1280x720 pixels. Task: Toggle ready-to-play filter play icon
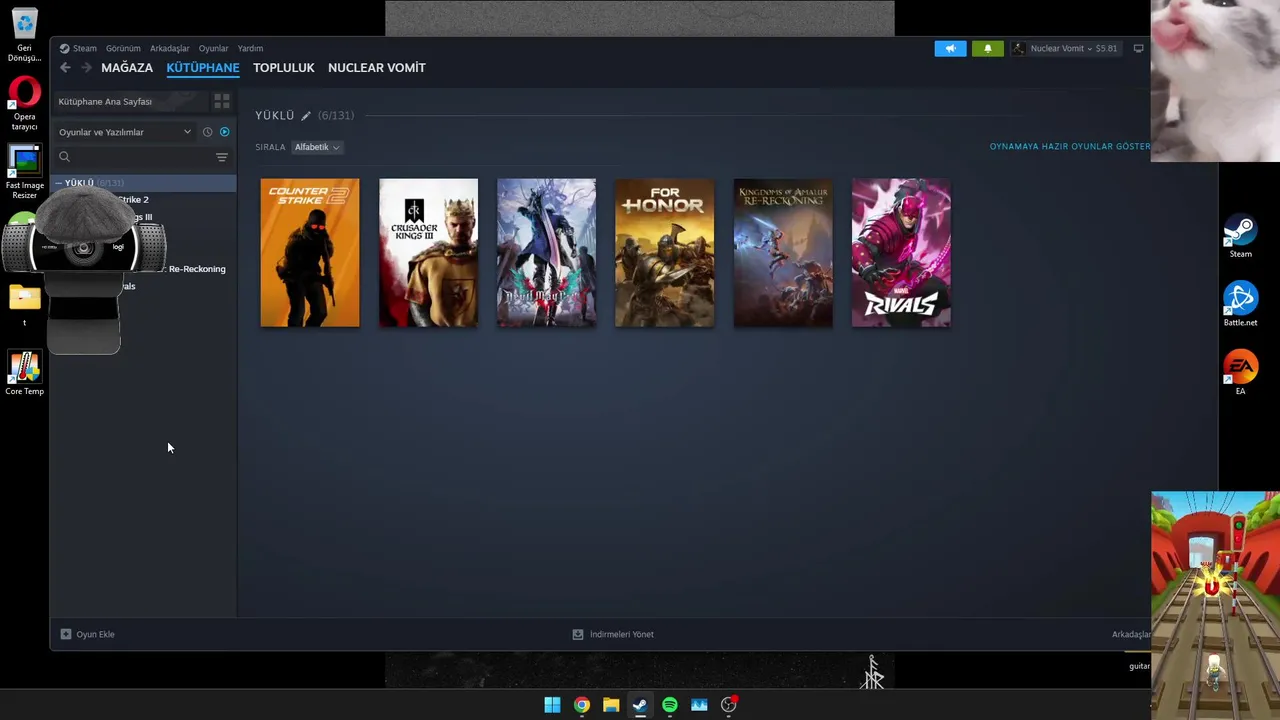pyautogui.click(x=224, y=132)
